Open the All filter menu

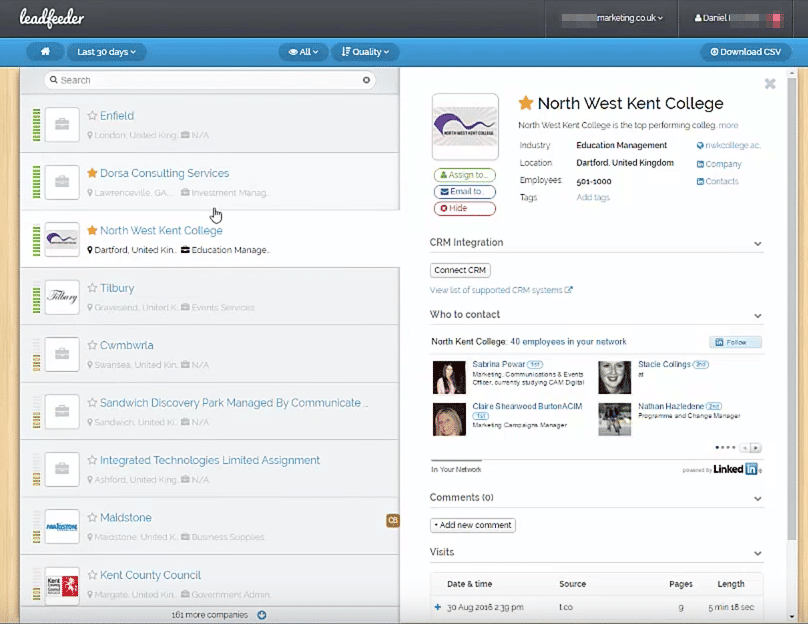pos(302,52)
